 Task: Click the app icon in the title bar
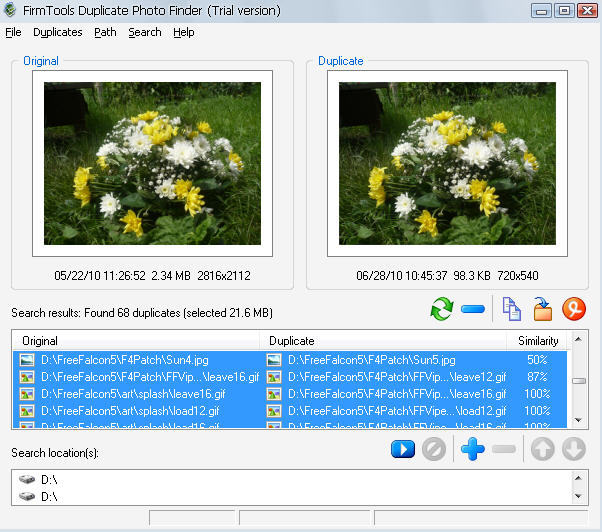pyautogui.click(x=10, y=10)
